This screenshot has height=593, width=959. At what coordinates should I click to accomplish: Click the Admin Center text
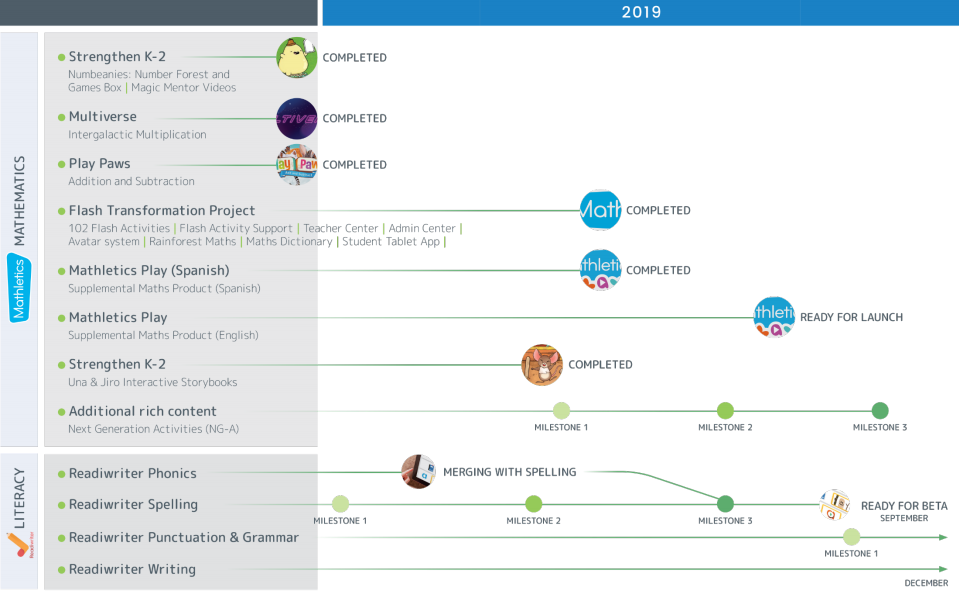tap(422, 229)
